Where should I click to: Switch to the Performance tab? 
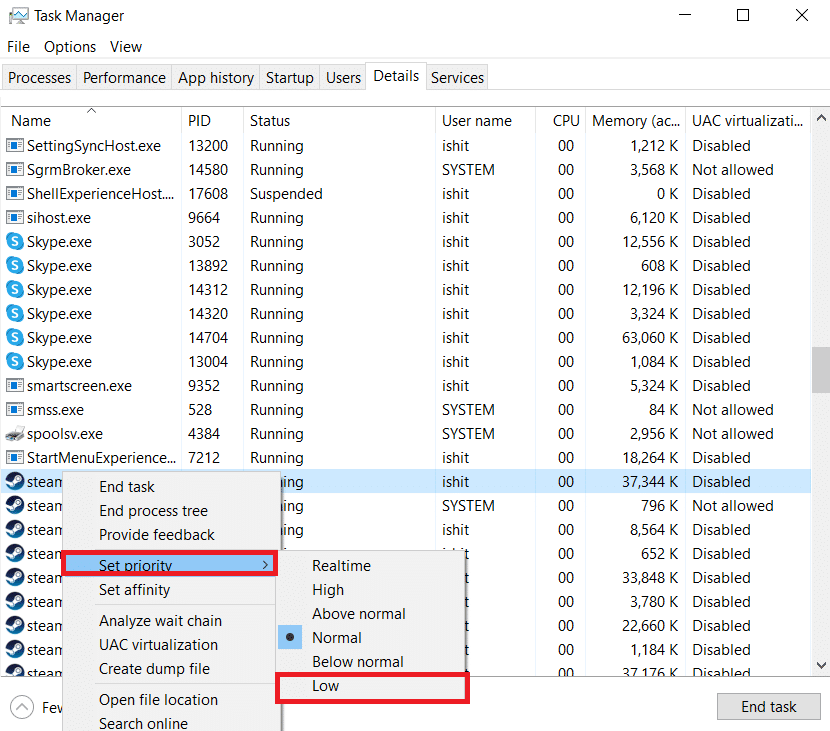pyautogui.click(x=124, y=78)
